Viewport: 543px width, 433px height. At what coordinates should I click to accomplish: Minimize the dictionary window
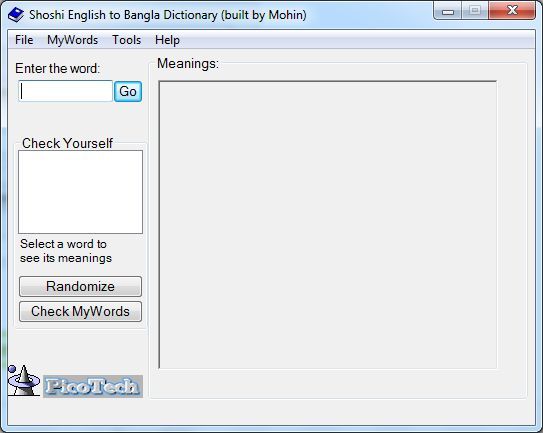pos(447,11)
